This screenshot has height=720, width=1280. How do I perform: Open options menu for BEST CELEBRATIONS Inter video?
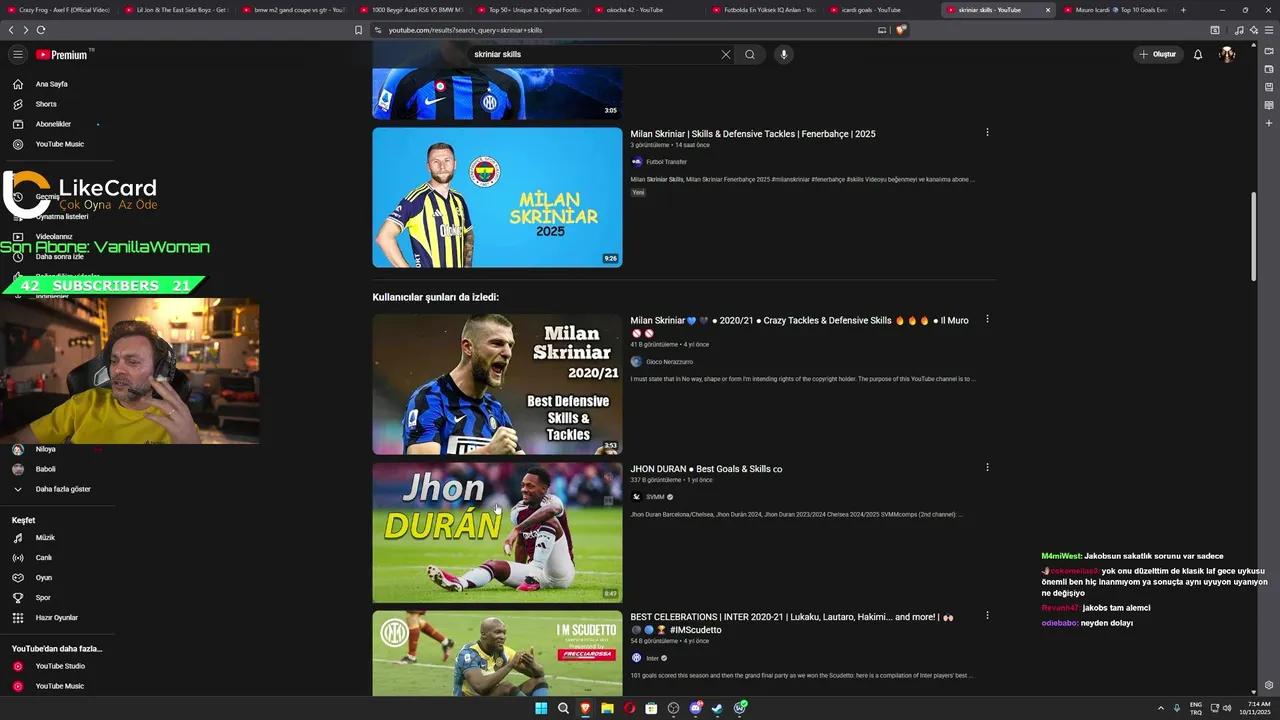(987, 615)
